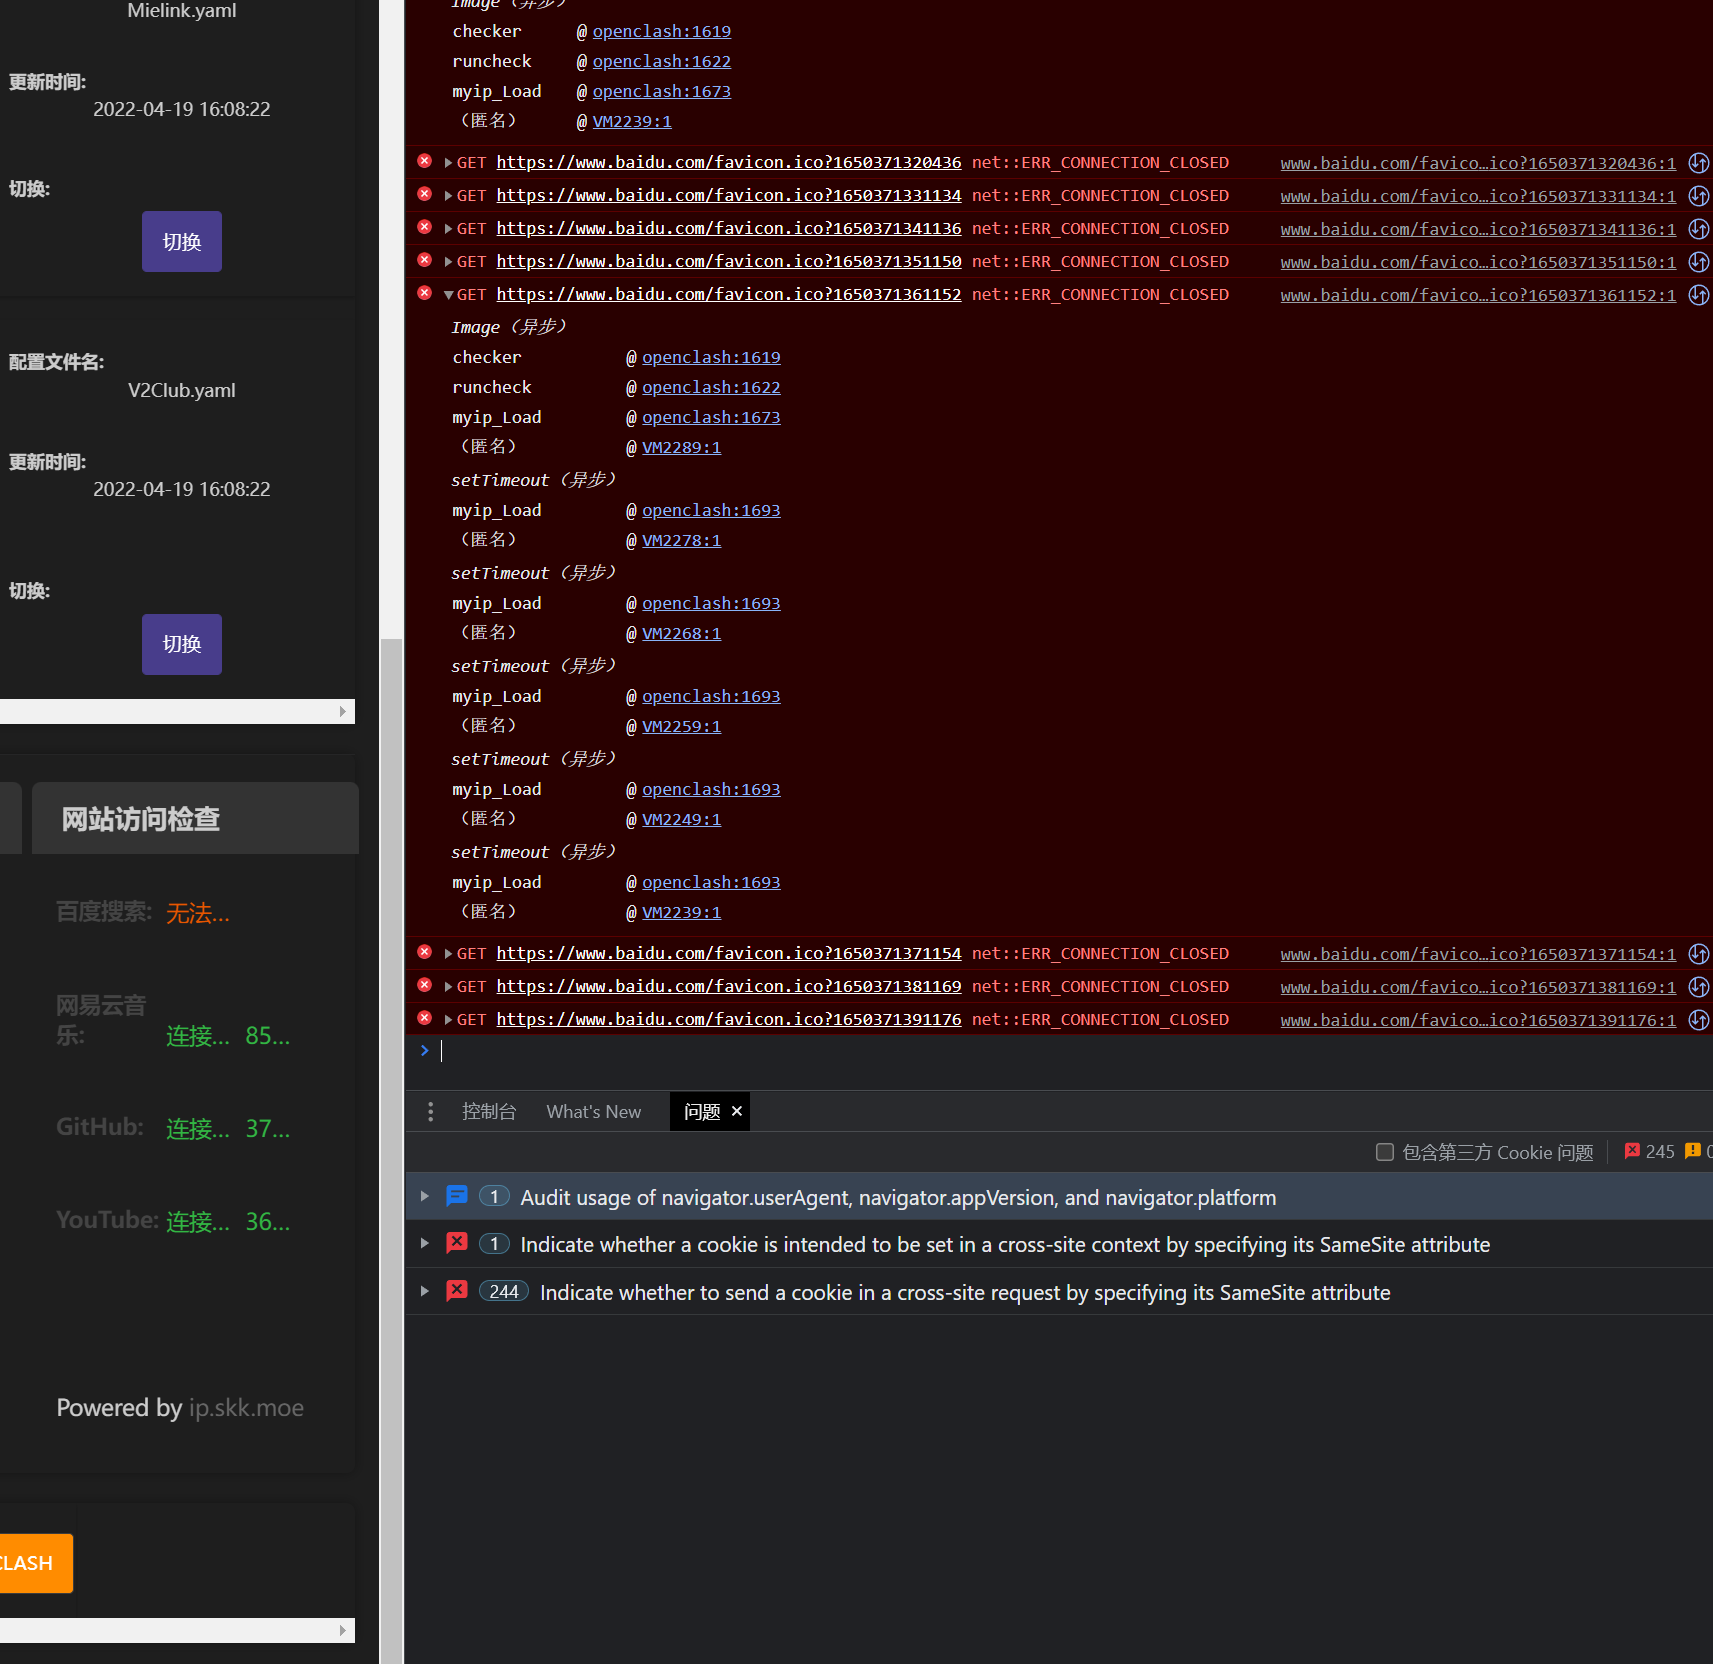Enable the 包含第三方 Cookie 问题 checkbox

(1385, 1152)
